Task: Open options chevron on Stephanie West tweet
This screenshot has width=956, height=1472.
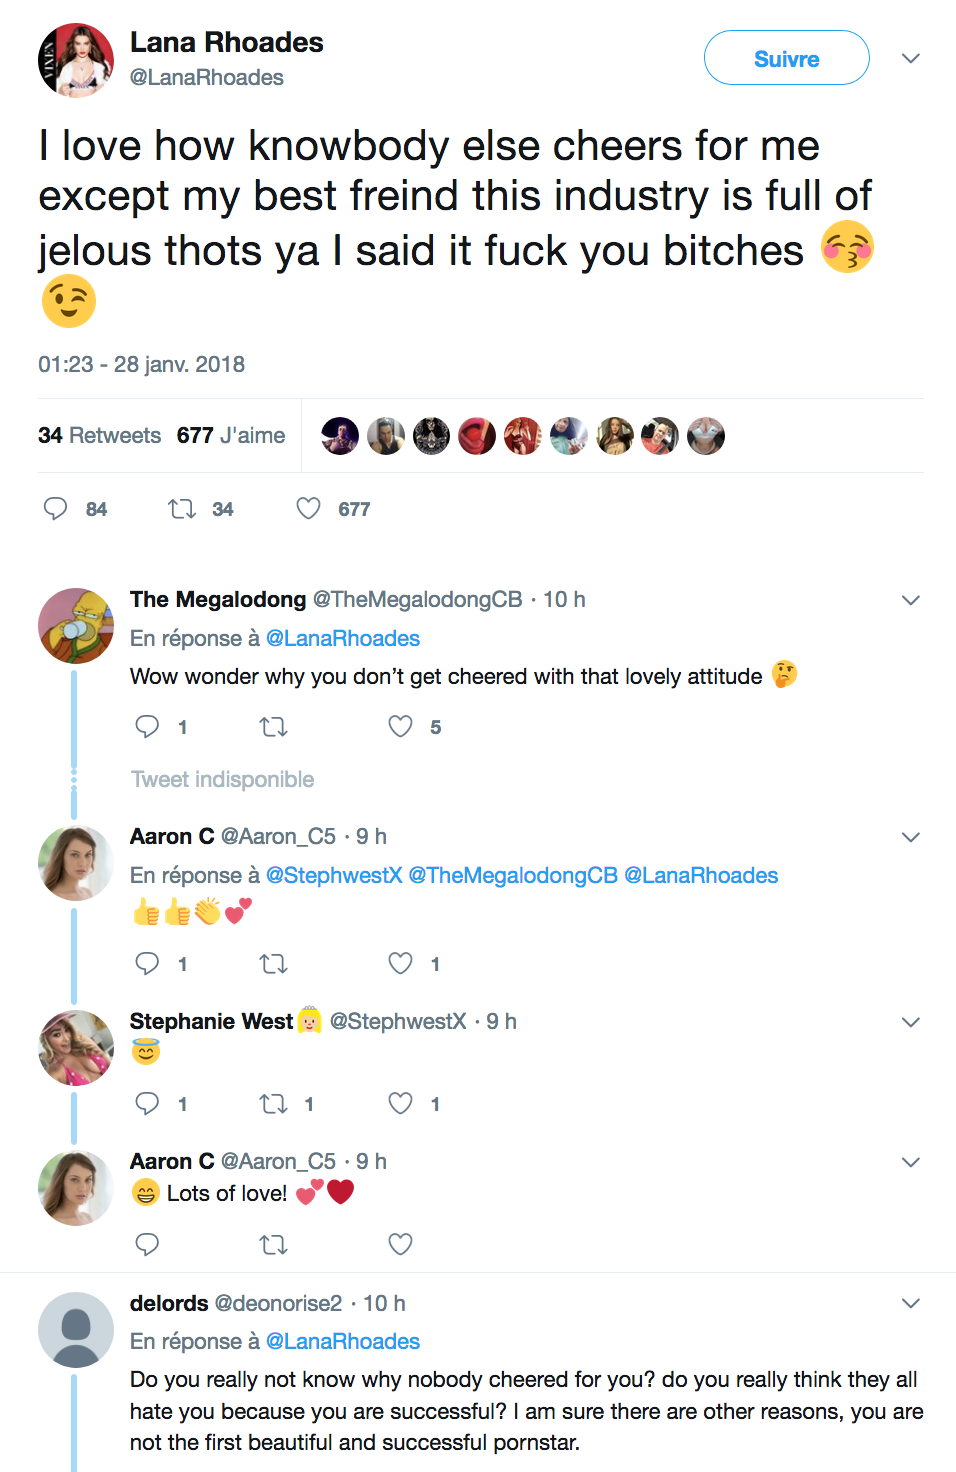Action: tap(910, 1022)
